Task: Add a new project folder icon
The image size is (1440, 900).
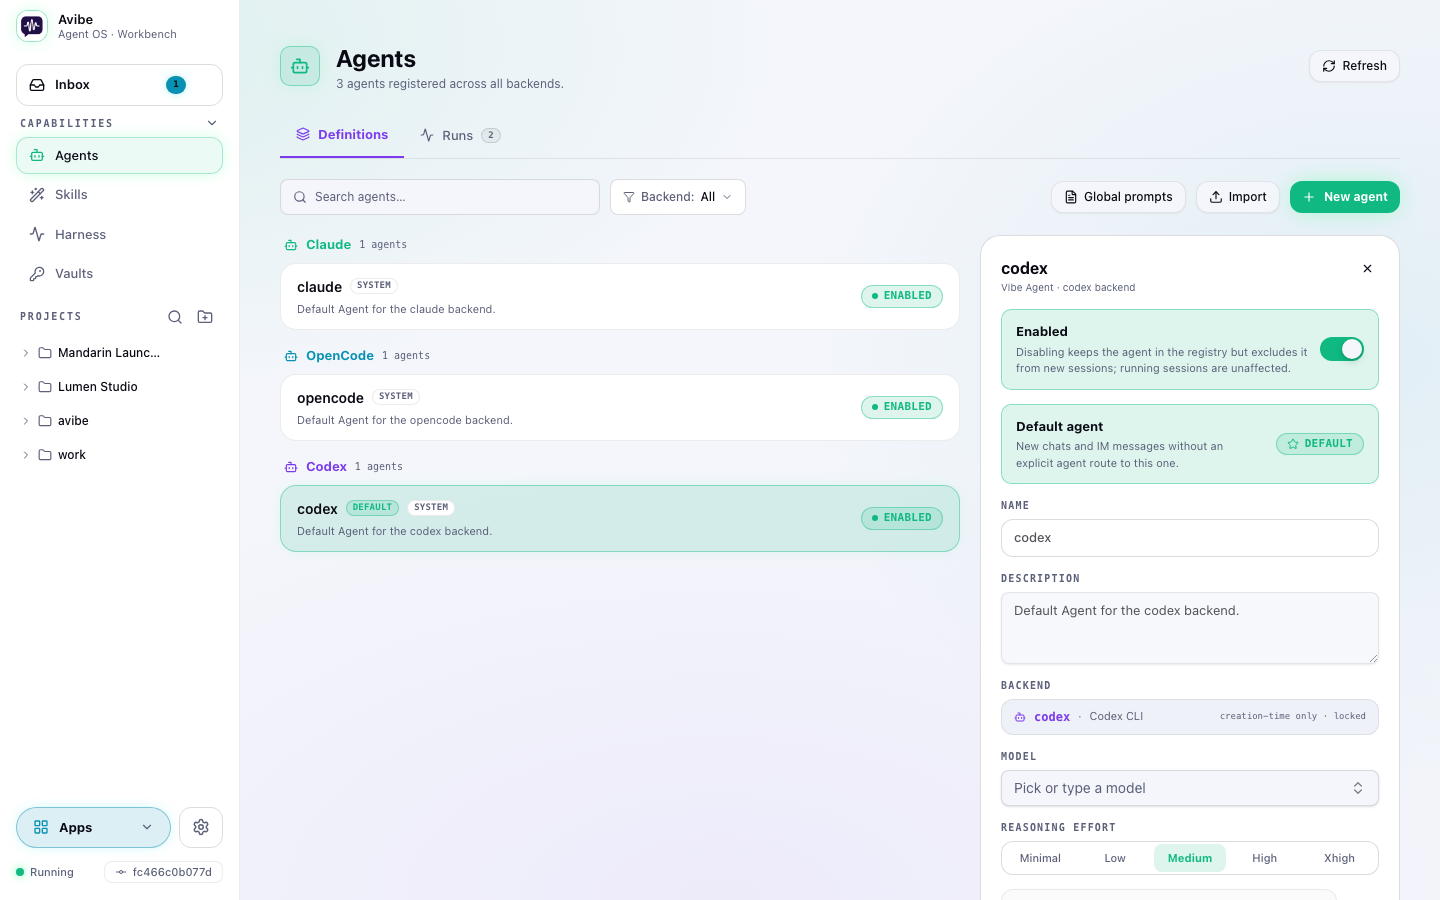Action: (x=205, y=317)
